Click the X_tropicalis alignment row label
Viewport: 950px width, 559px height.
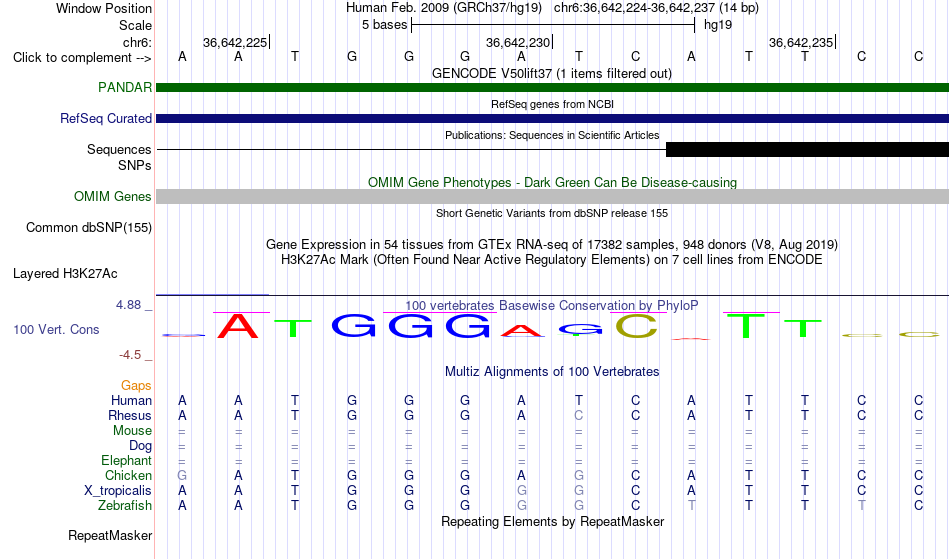pyautogui.click(x=118, y=491)
